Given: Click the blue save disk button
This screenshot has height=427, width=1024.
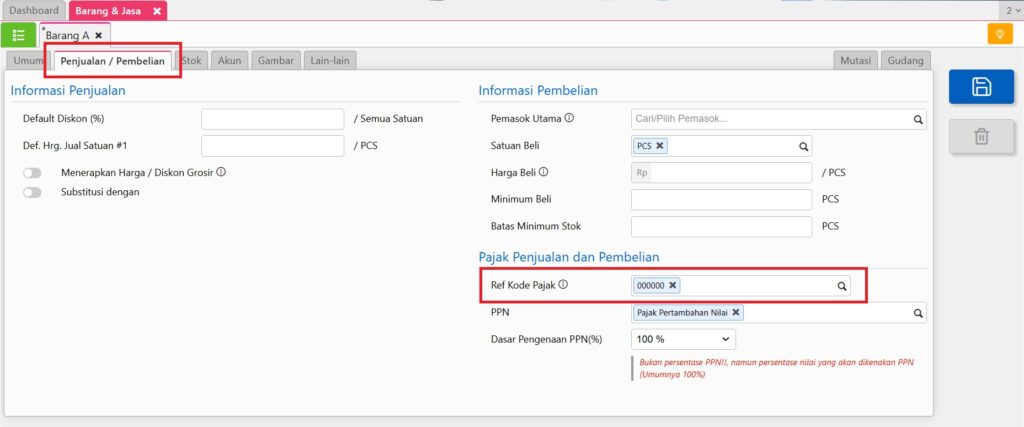Looking at the screenshot, I should [981, 87].
